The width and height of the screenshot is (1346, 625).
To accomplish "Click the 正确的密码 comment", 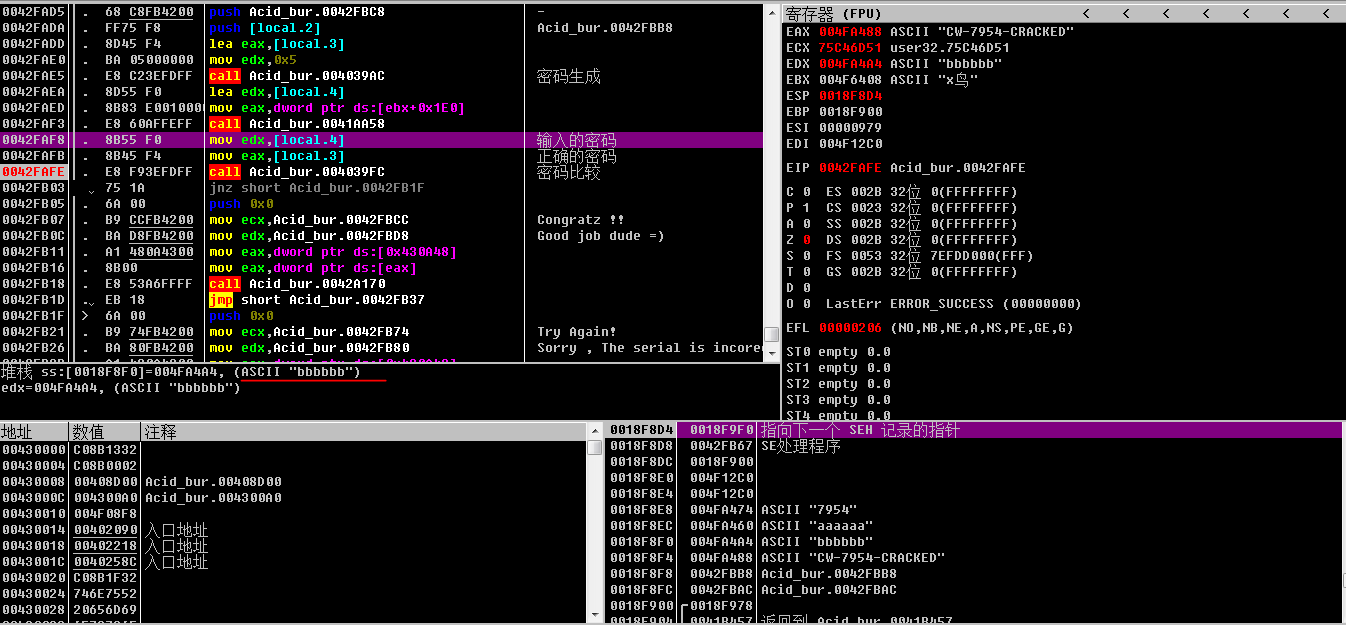I will (576, 156).
